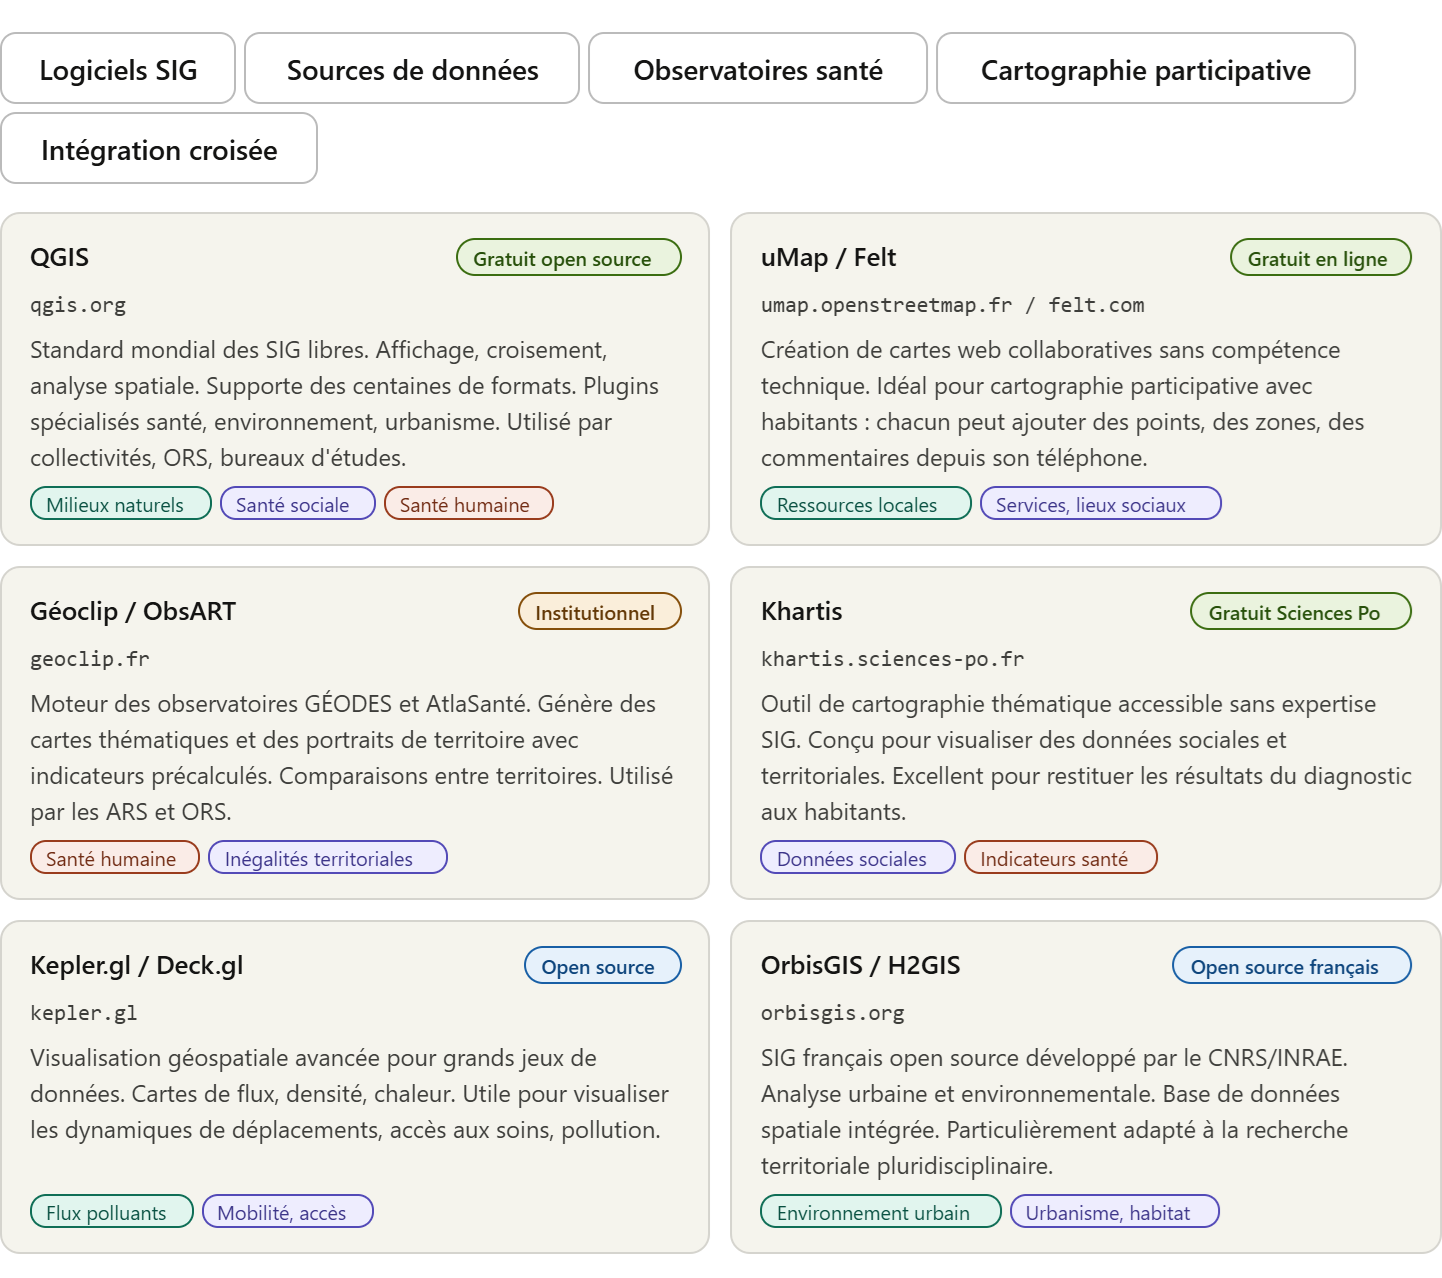Select the Observatoires santé tab
The width and height of the screenshot is (1442, 1278).
click(x=757, y=69)
